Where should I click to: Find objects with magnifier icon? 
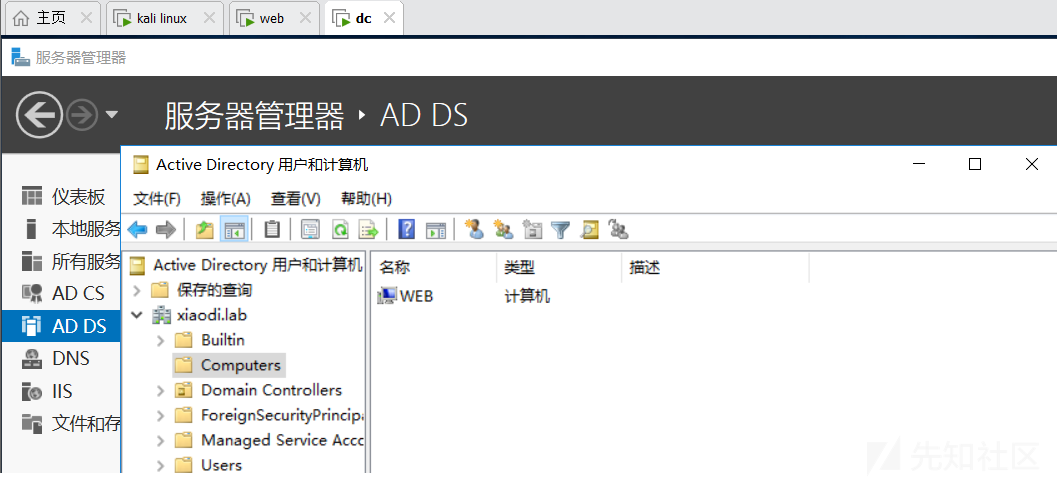590,230
